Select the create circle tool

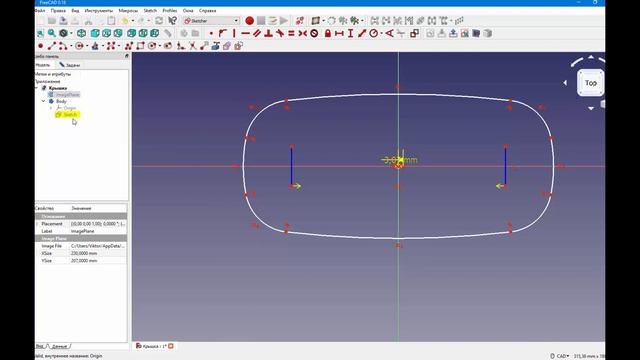(79, 46)
